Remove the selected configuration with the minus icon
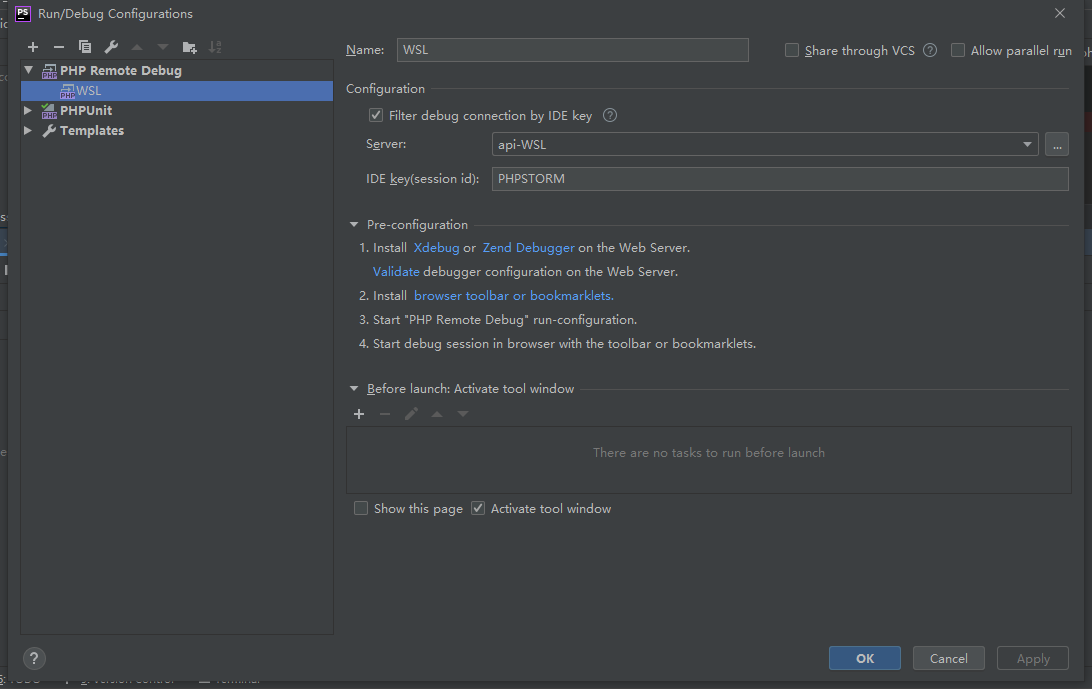This screenshot has height=689, width=1092. tap(58, 47)
